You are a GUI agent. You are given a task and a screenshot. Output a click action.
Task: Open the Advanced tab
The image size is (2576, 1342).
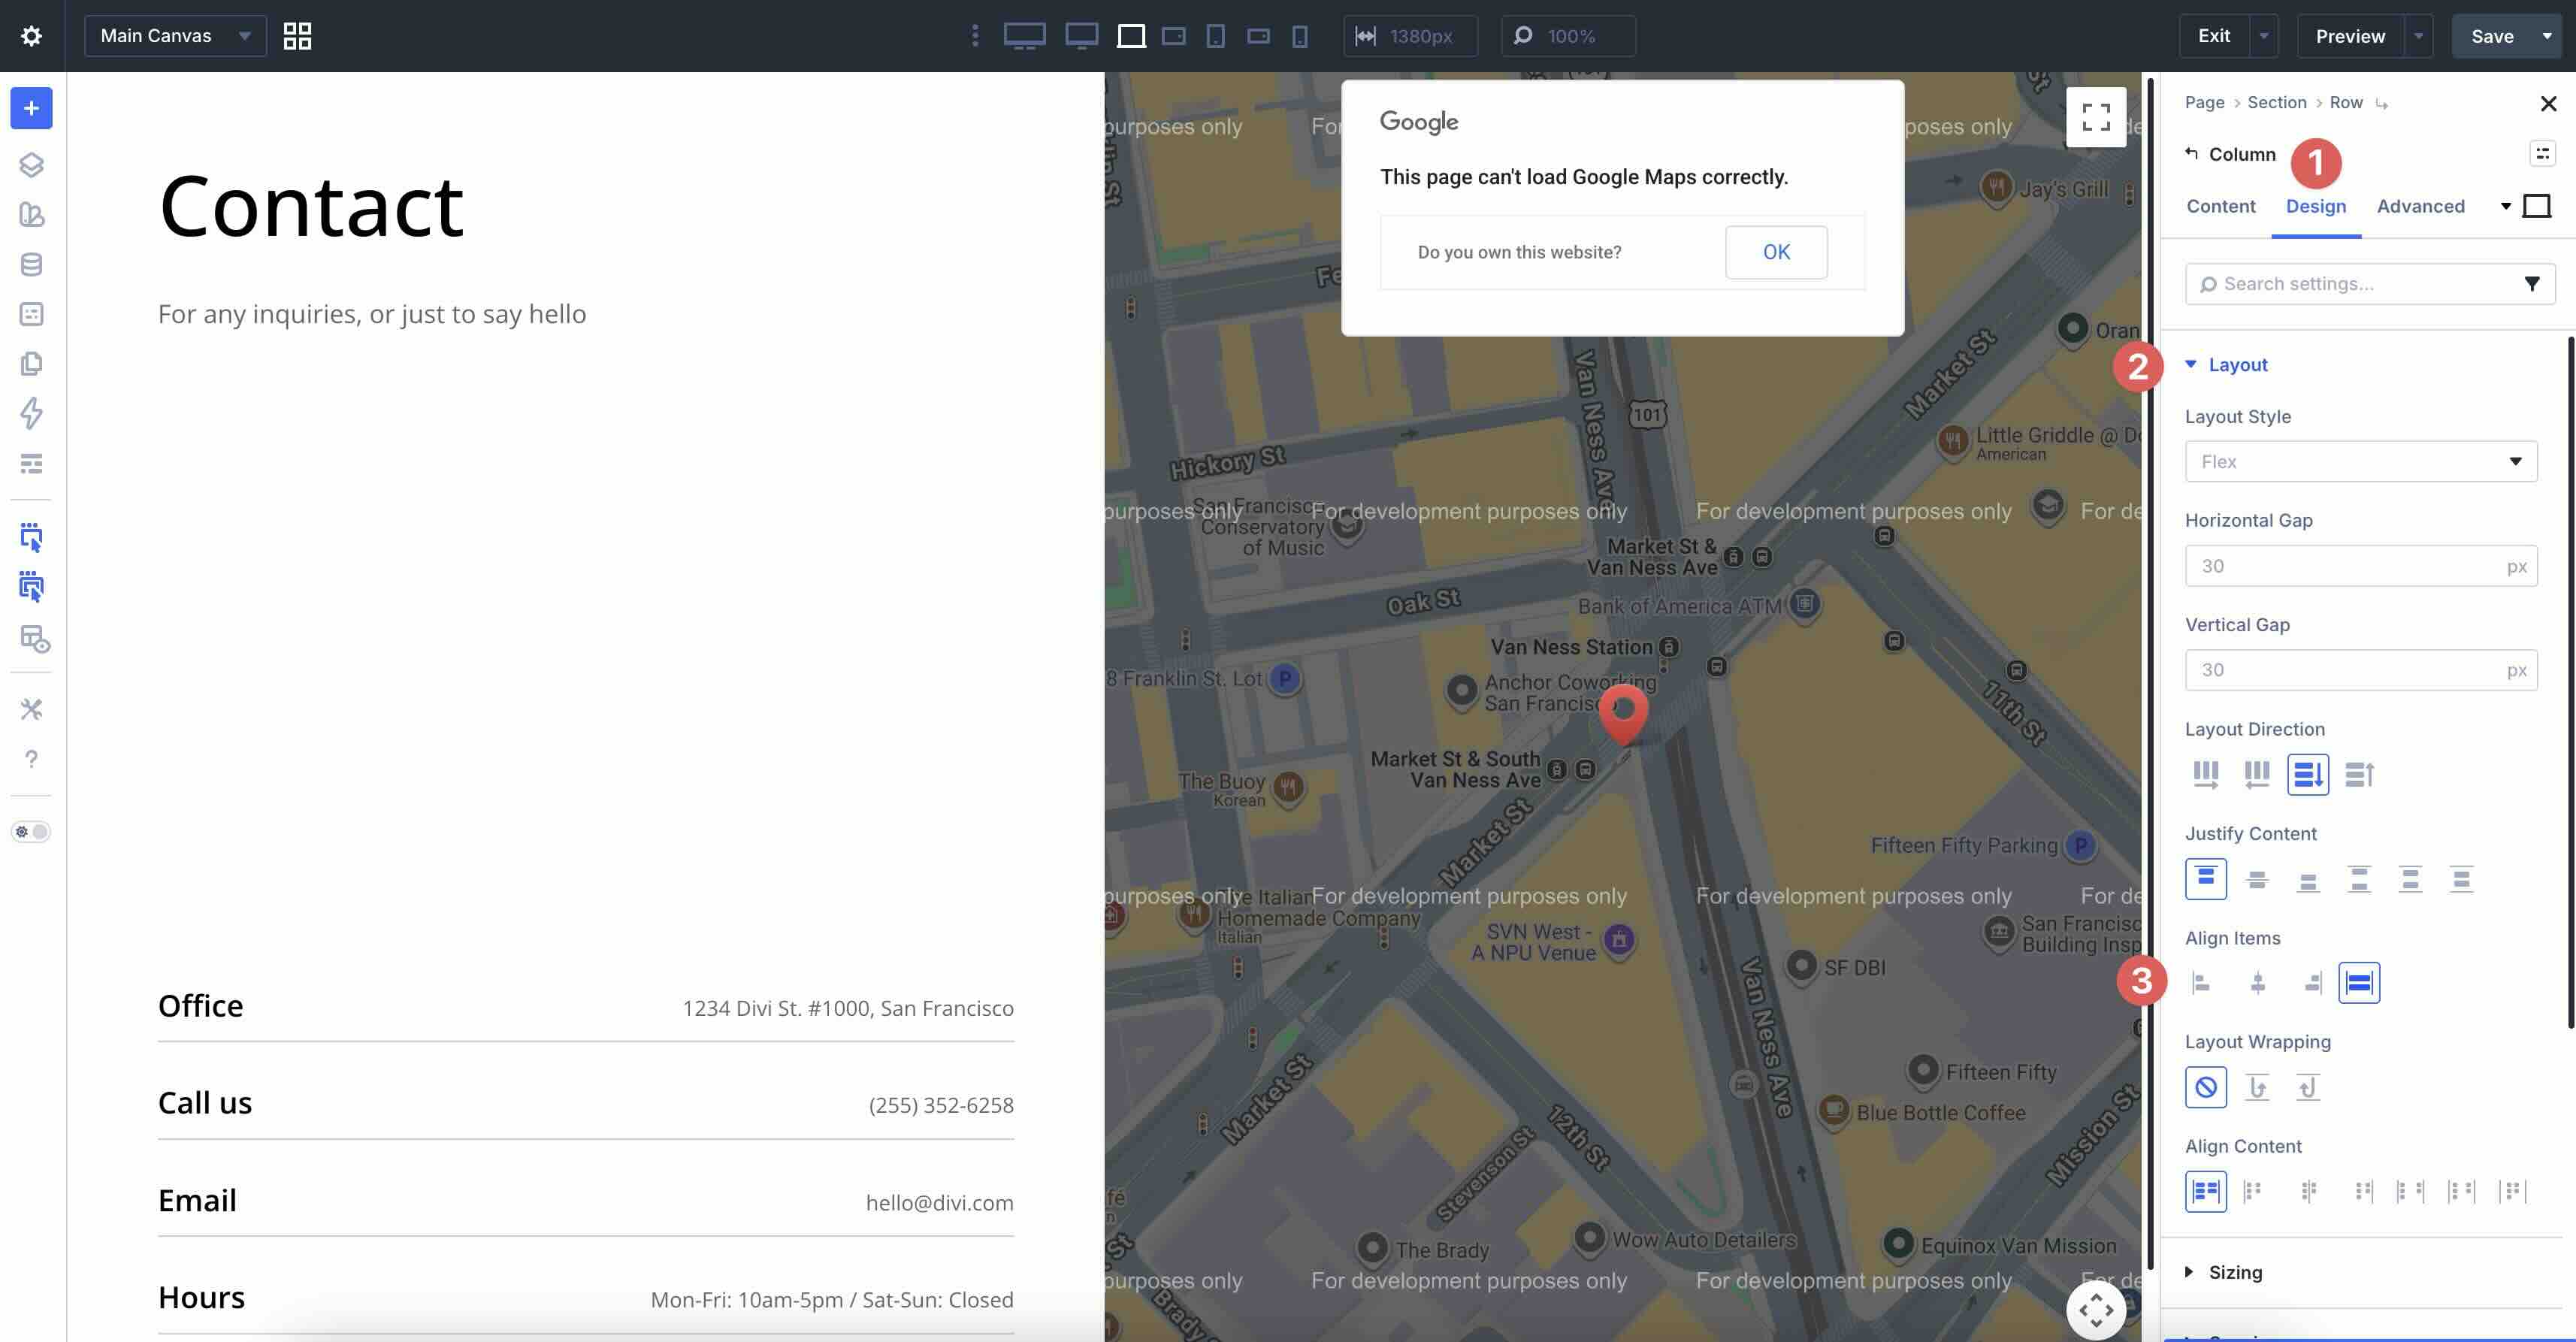[x=2420, y=206]
